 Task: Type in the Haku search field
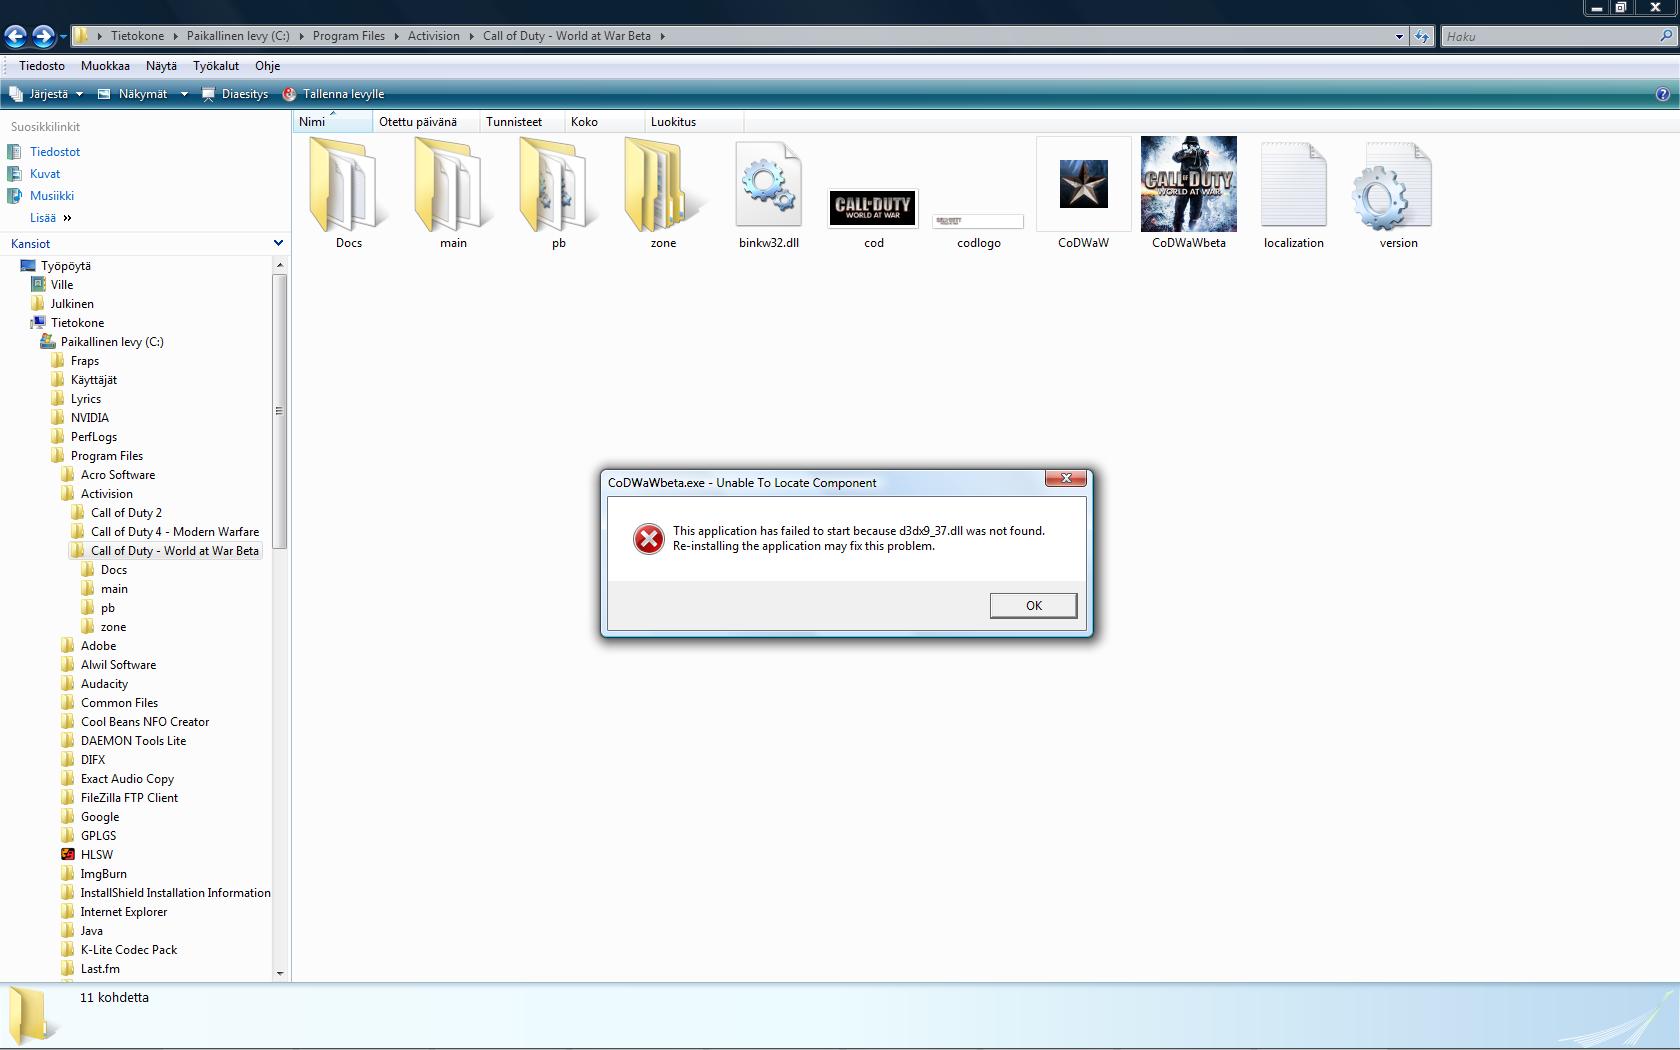tap(1550, 36)
